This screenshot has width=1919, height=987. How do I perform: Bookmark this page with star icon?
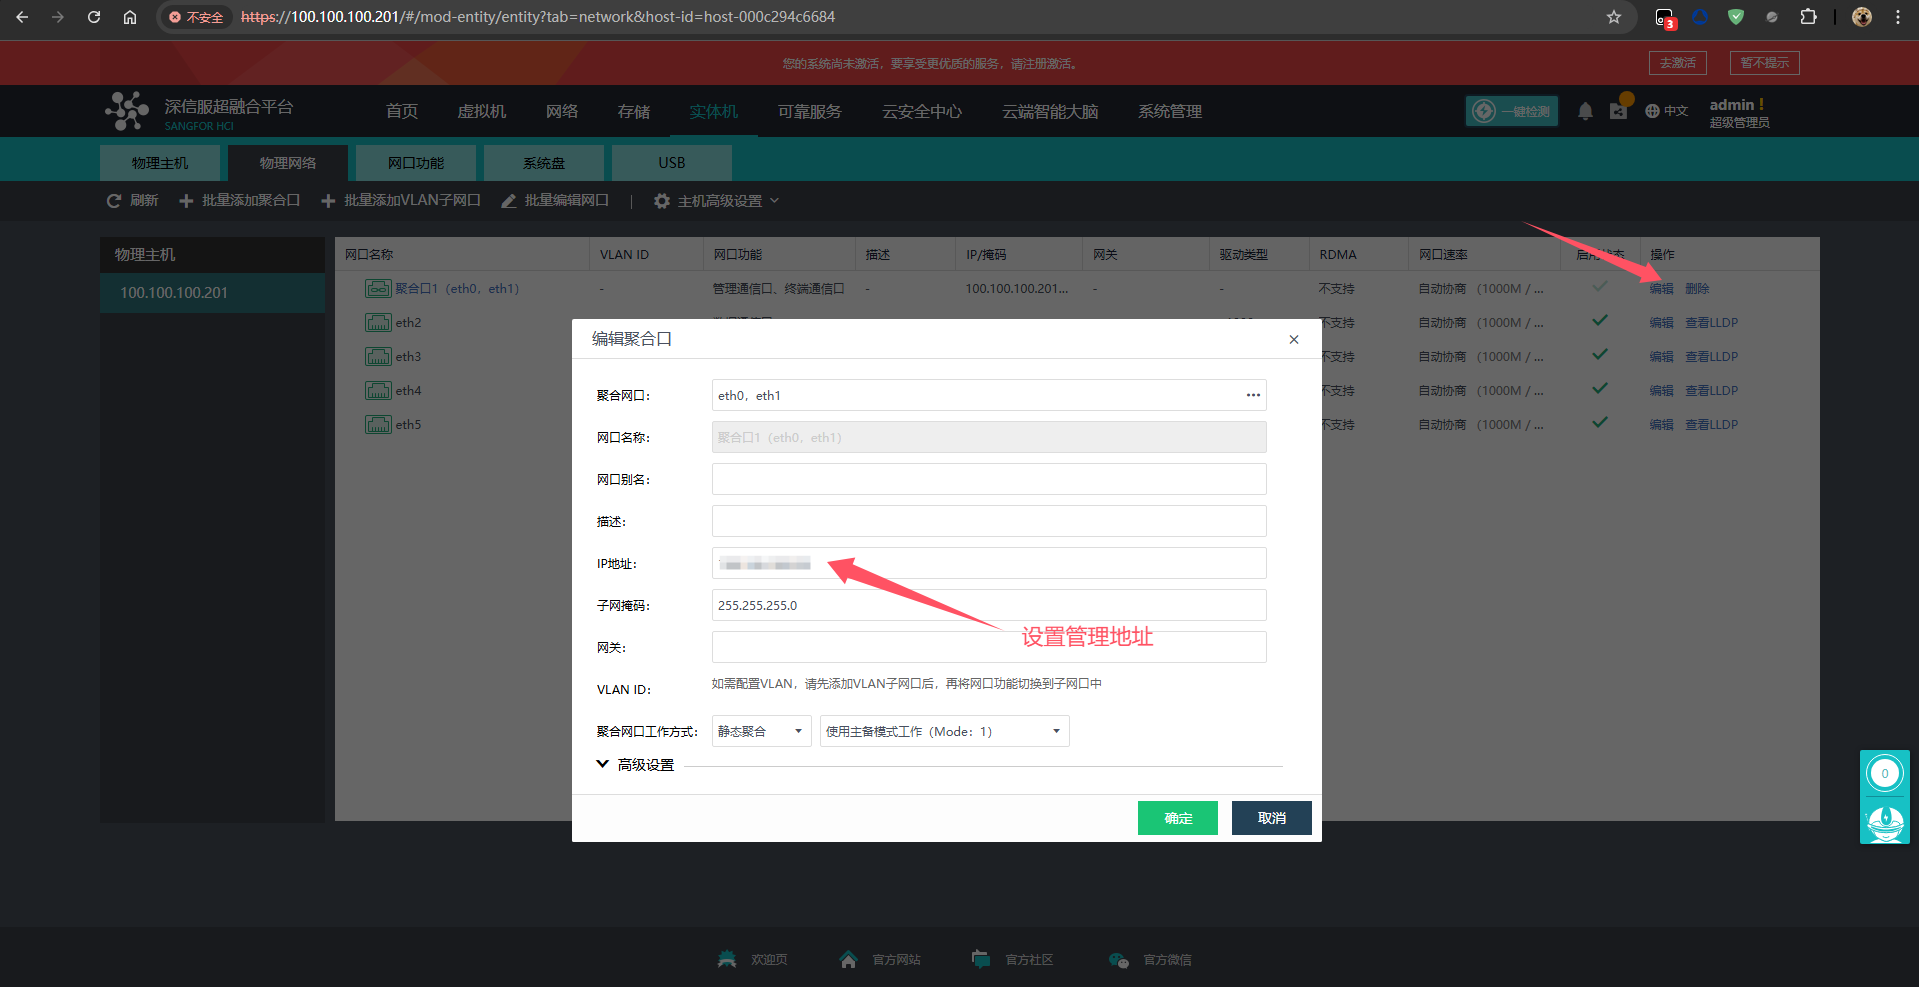click(1614, 17)
